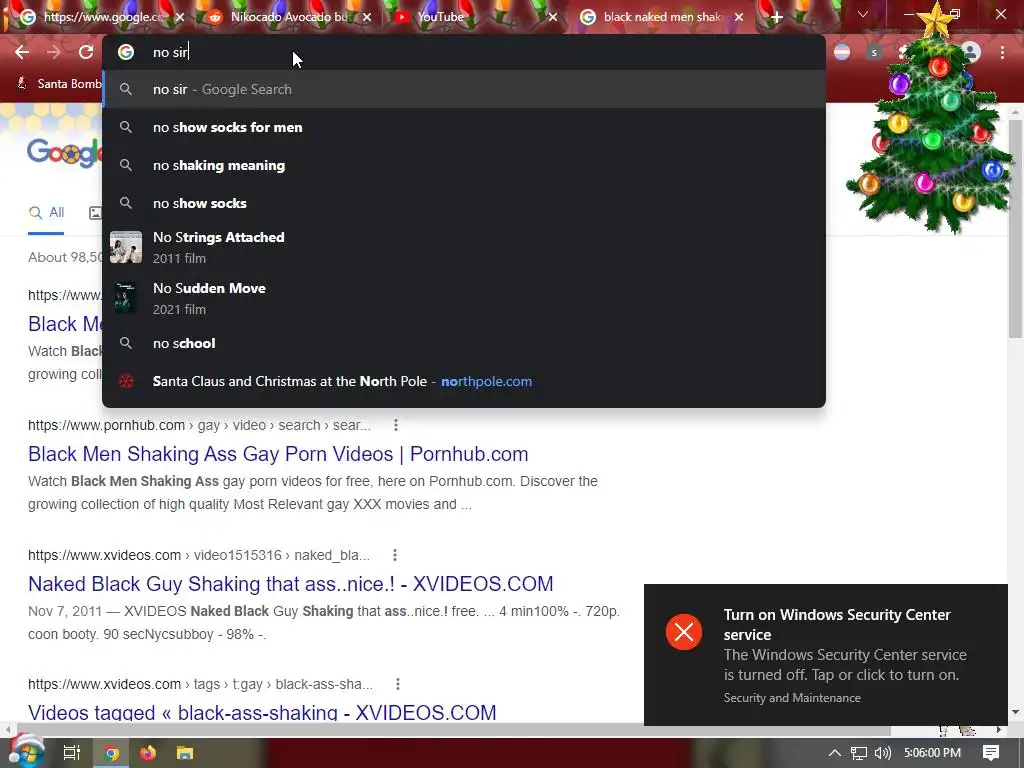Reload the current page
The width and height of the screenshot is (1024, 768).
[86, 52]
